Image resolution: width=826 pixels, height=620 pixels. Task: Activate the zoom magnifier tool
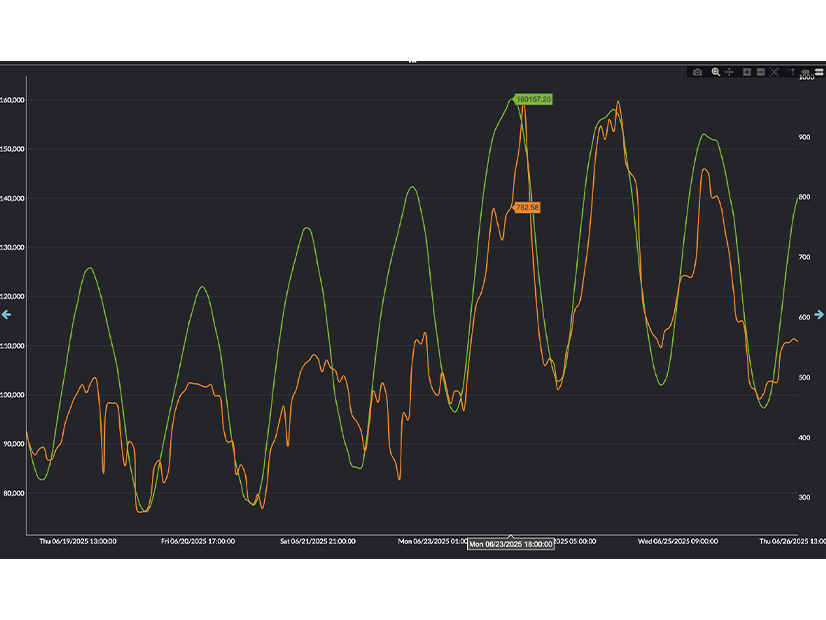point(716,72)
